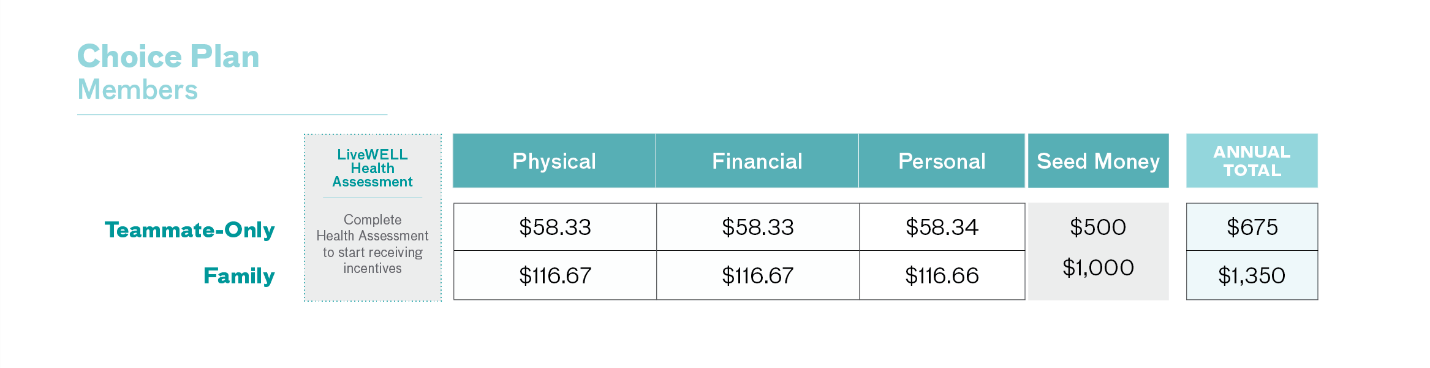The image size is (1430, 368).
Task: Select the Physical column header
Action: pos(554,161)
